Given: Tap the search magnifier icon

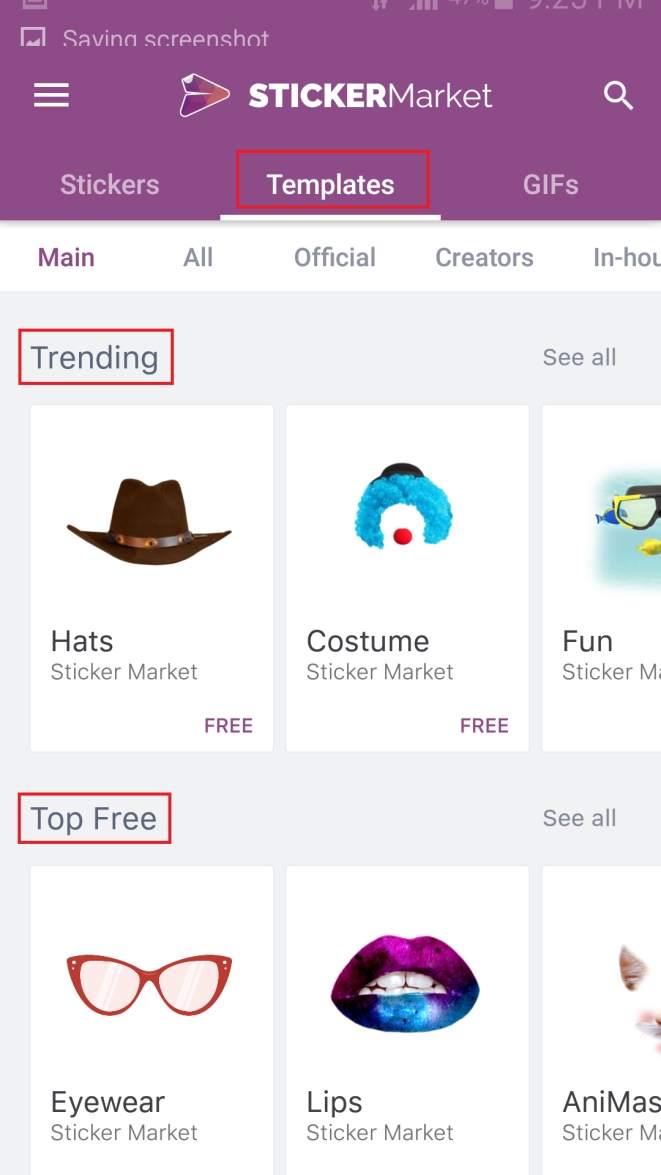Looking at the screenshot, I should click(618, 96).
